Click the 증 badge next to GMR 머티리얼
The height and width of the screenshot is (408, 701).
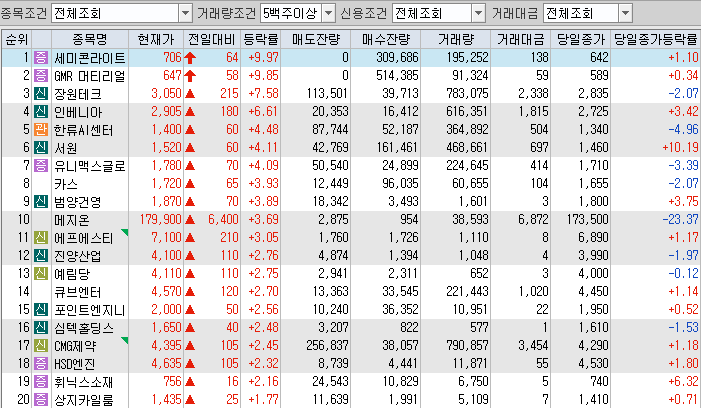click(41, 76)
